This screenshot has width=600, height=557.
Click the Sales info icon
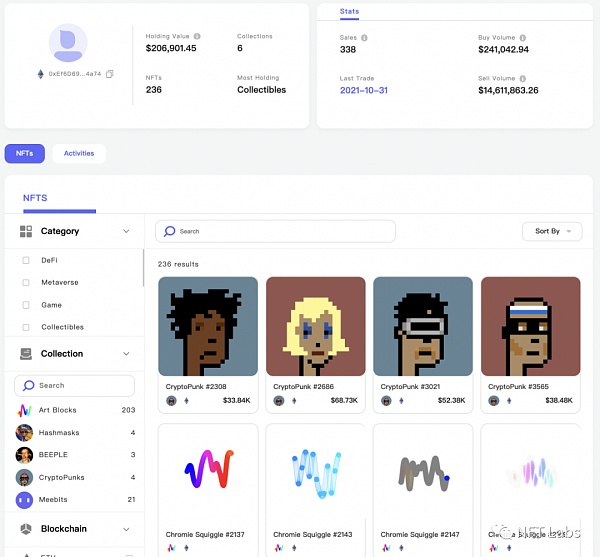pyautogui.click(x=363, y=38)
